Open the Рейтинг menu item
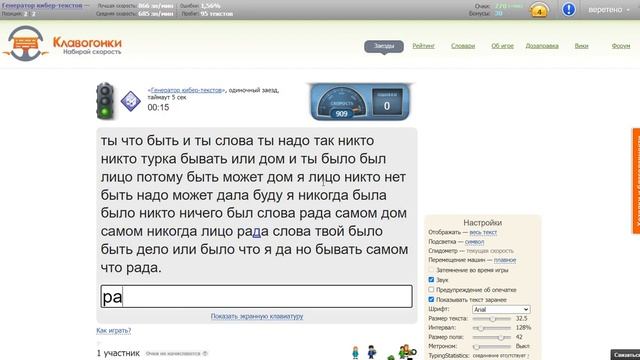The height and width of the screenshot is (360, 640). pos(423,46)
